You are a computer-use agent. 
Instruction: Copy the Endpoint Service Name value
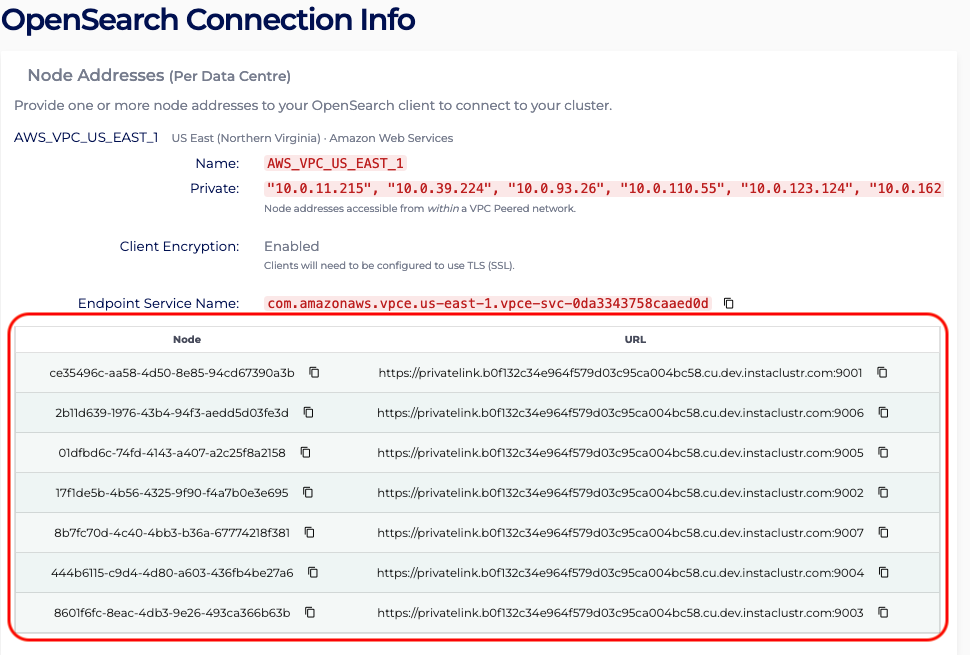coord(729,303)
